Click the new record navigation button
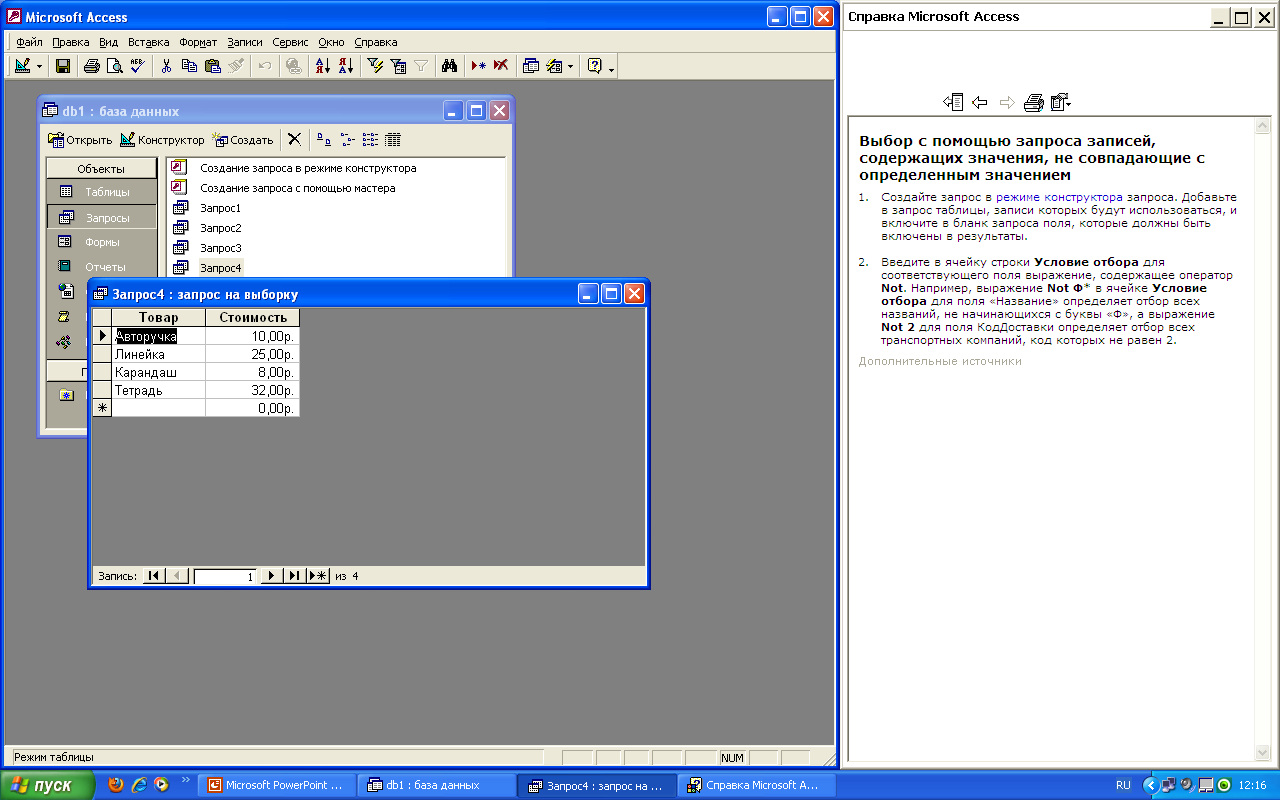This screenshot has width=1280, height=800. coord(318,576)
